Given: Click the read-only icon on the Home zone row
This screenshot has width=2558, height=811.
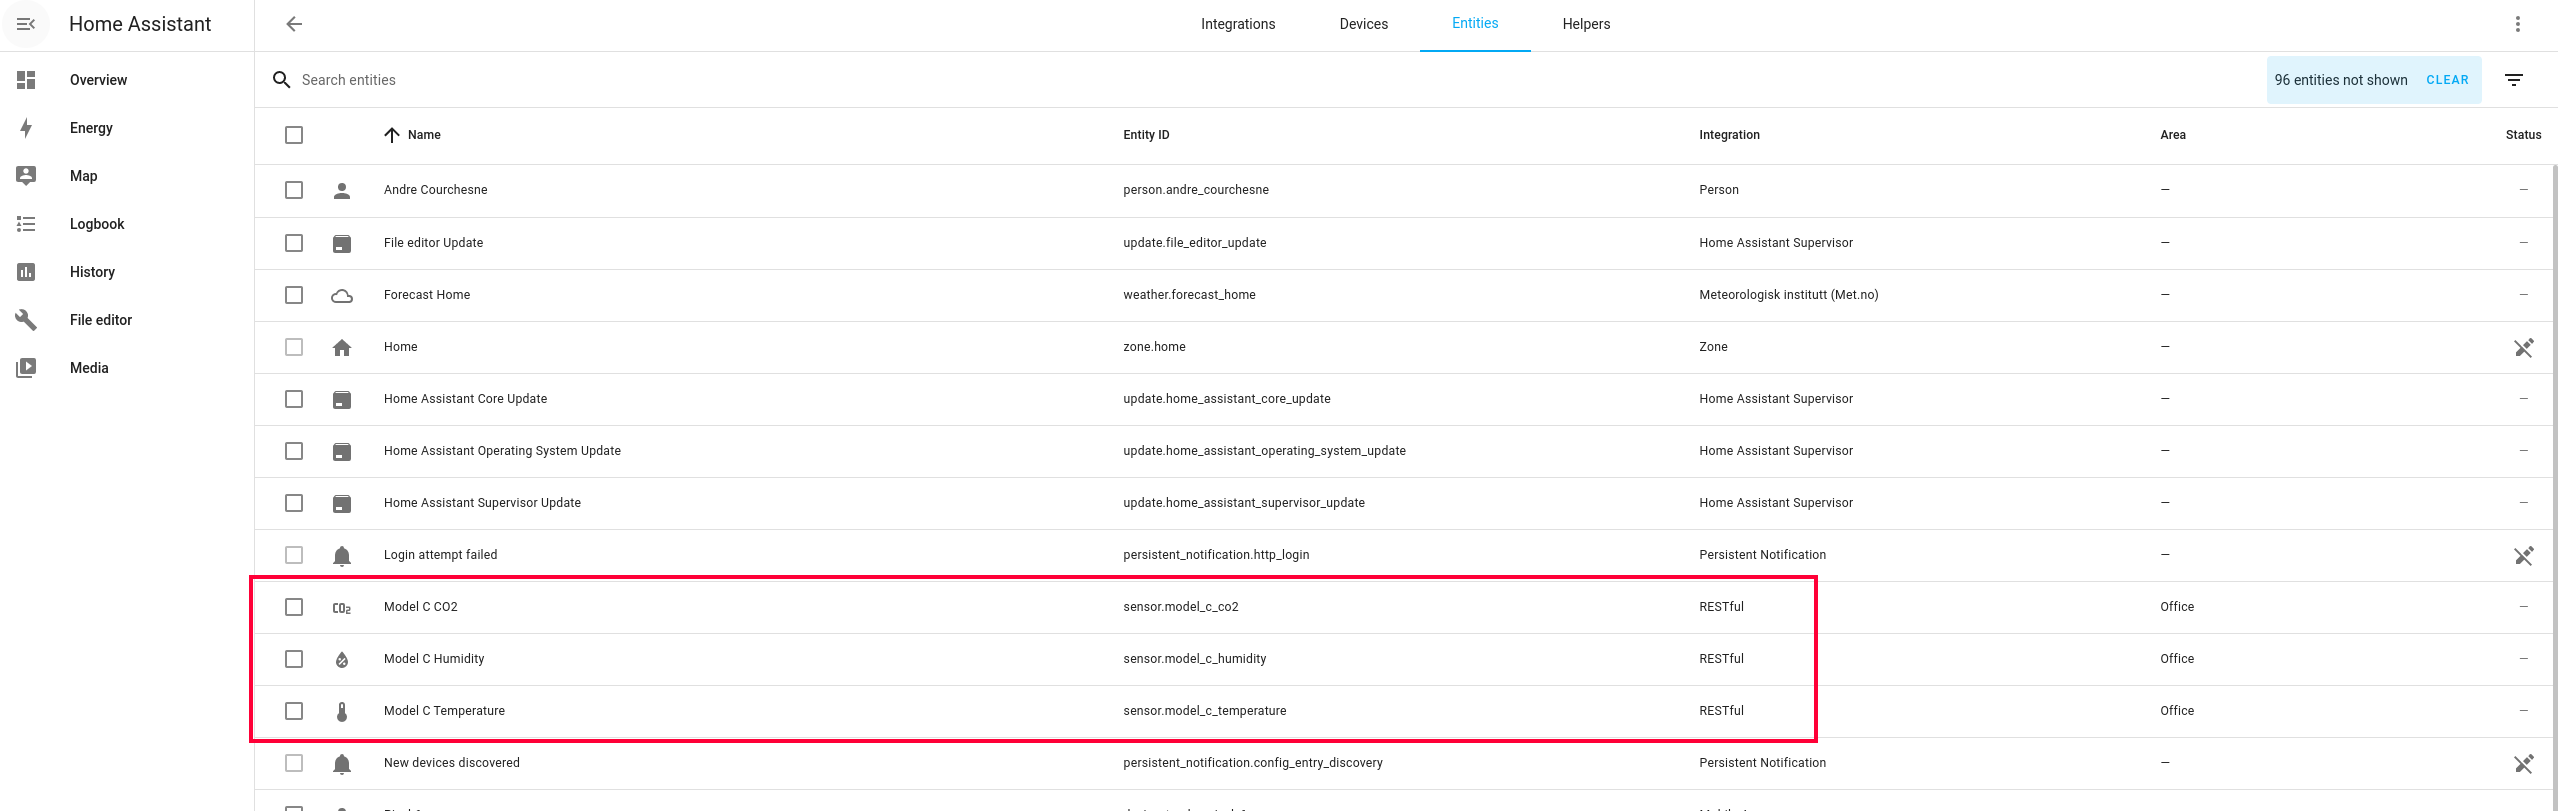Looking at the screenshot, I should [x=2523, y=348].
